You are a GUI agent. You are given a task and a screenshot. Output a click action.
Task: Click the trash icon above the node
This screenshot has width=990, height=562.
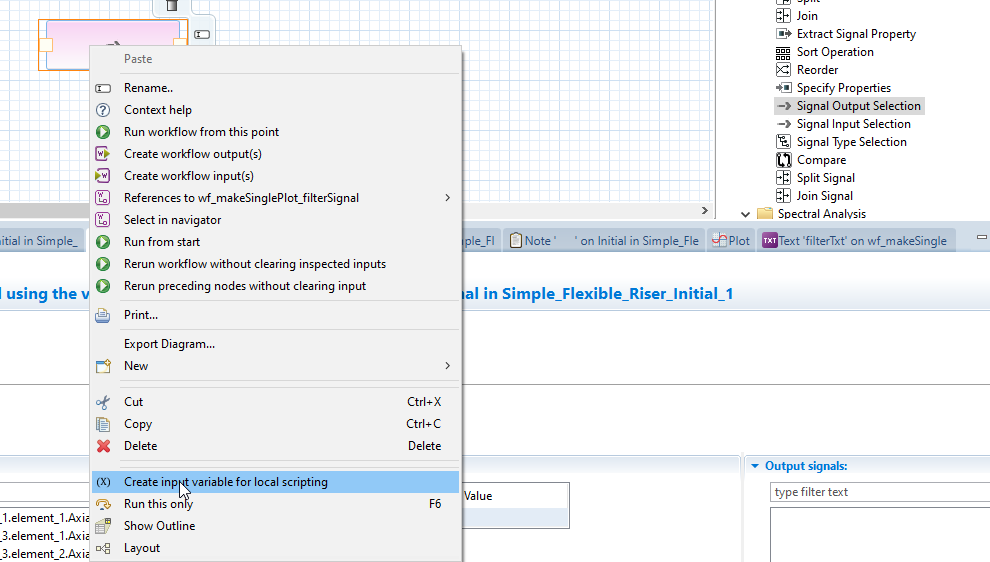click(x=171, y=6)
